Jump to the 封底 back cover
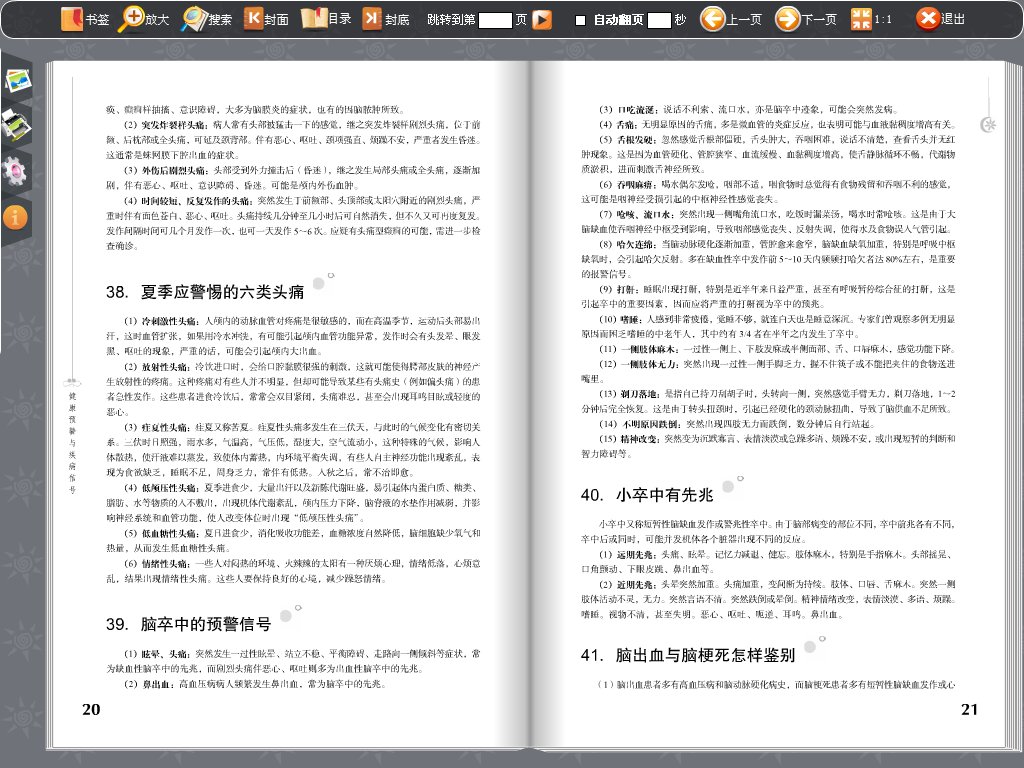This screenshot has height=768, width=1024. (x=385, y=19)
